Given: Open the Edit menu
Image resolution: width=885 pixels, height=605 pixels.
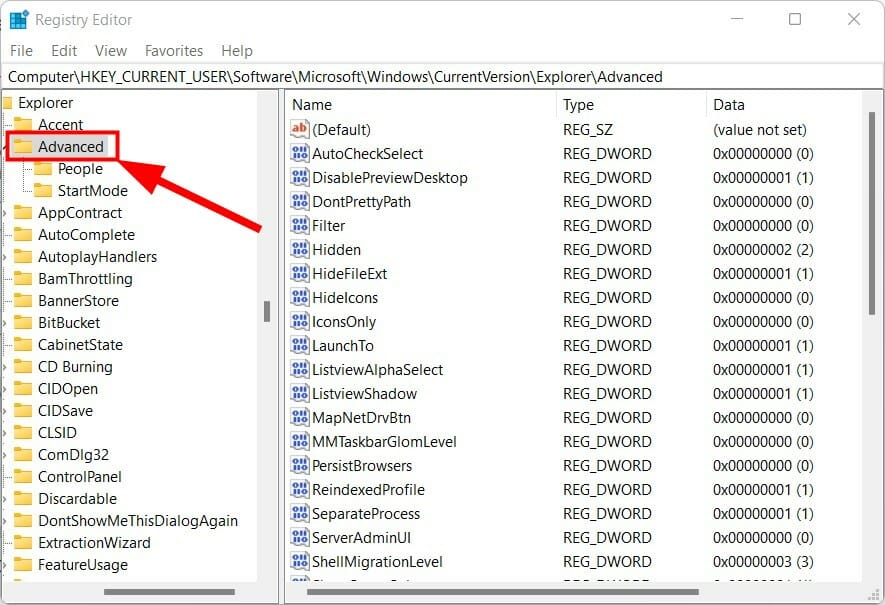Looking at the screenshot, I should click(x=64, y=51).
